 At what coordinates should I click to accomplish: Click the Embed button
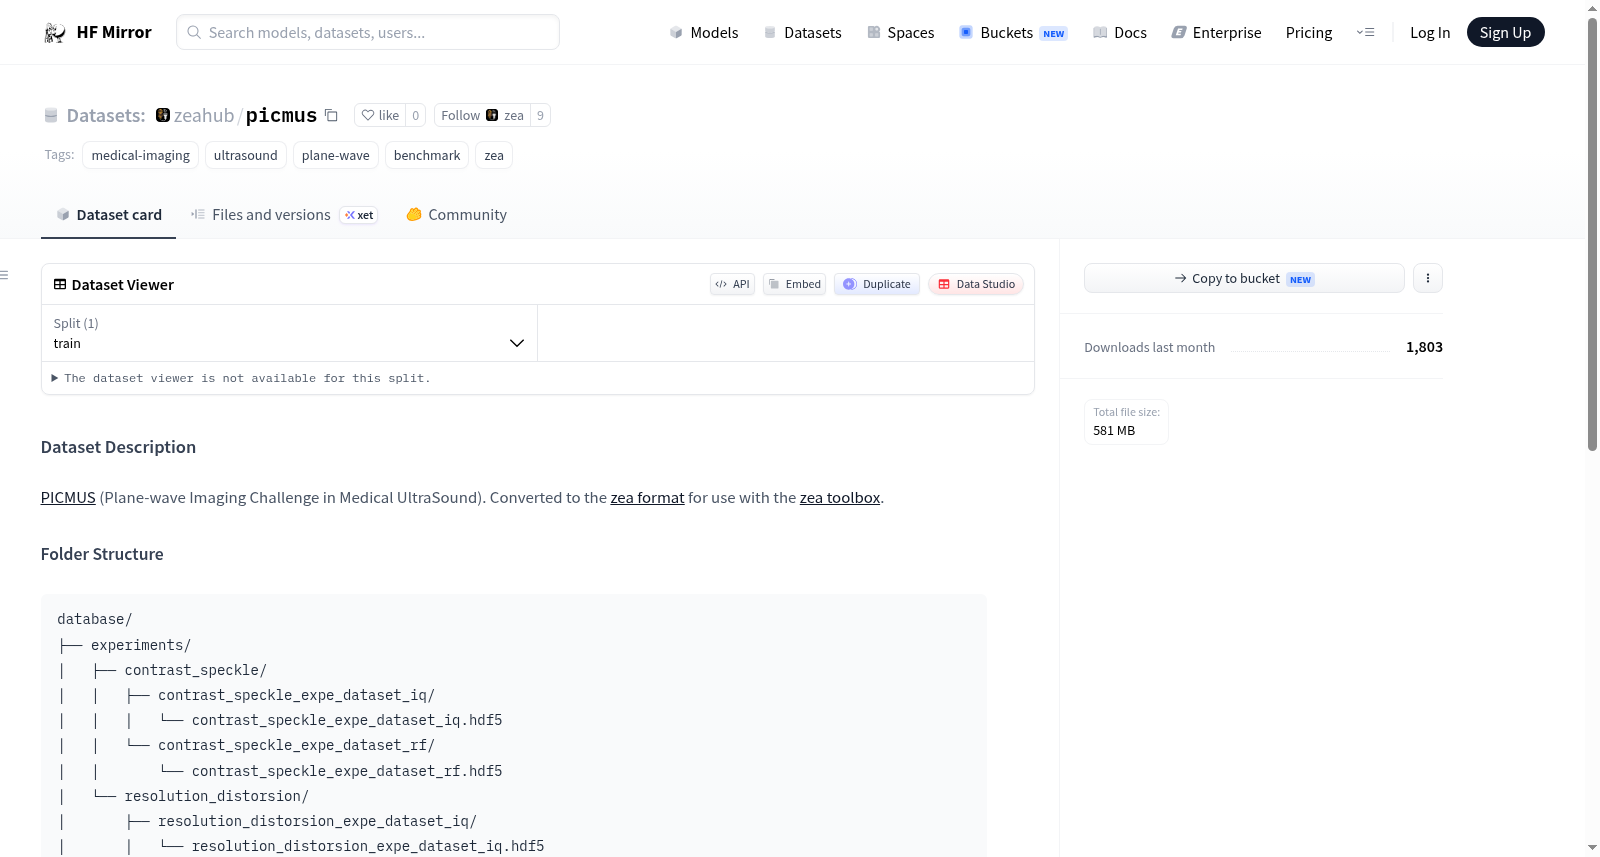[795, 284]
